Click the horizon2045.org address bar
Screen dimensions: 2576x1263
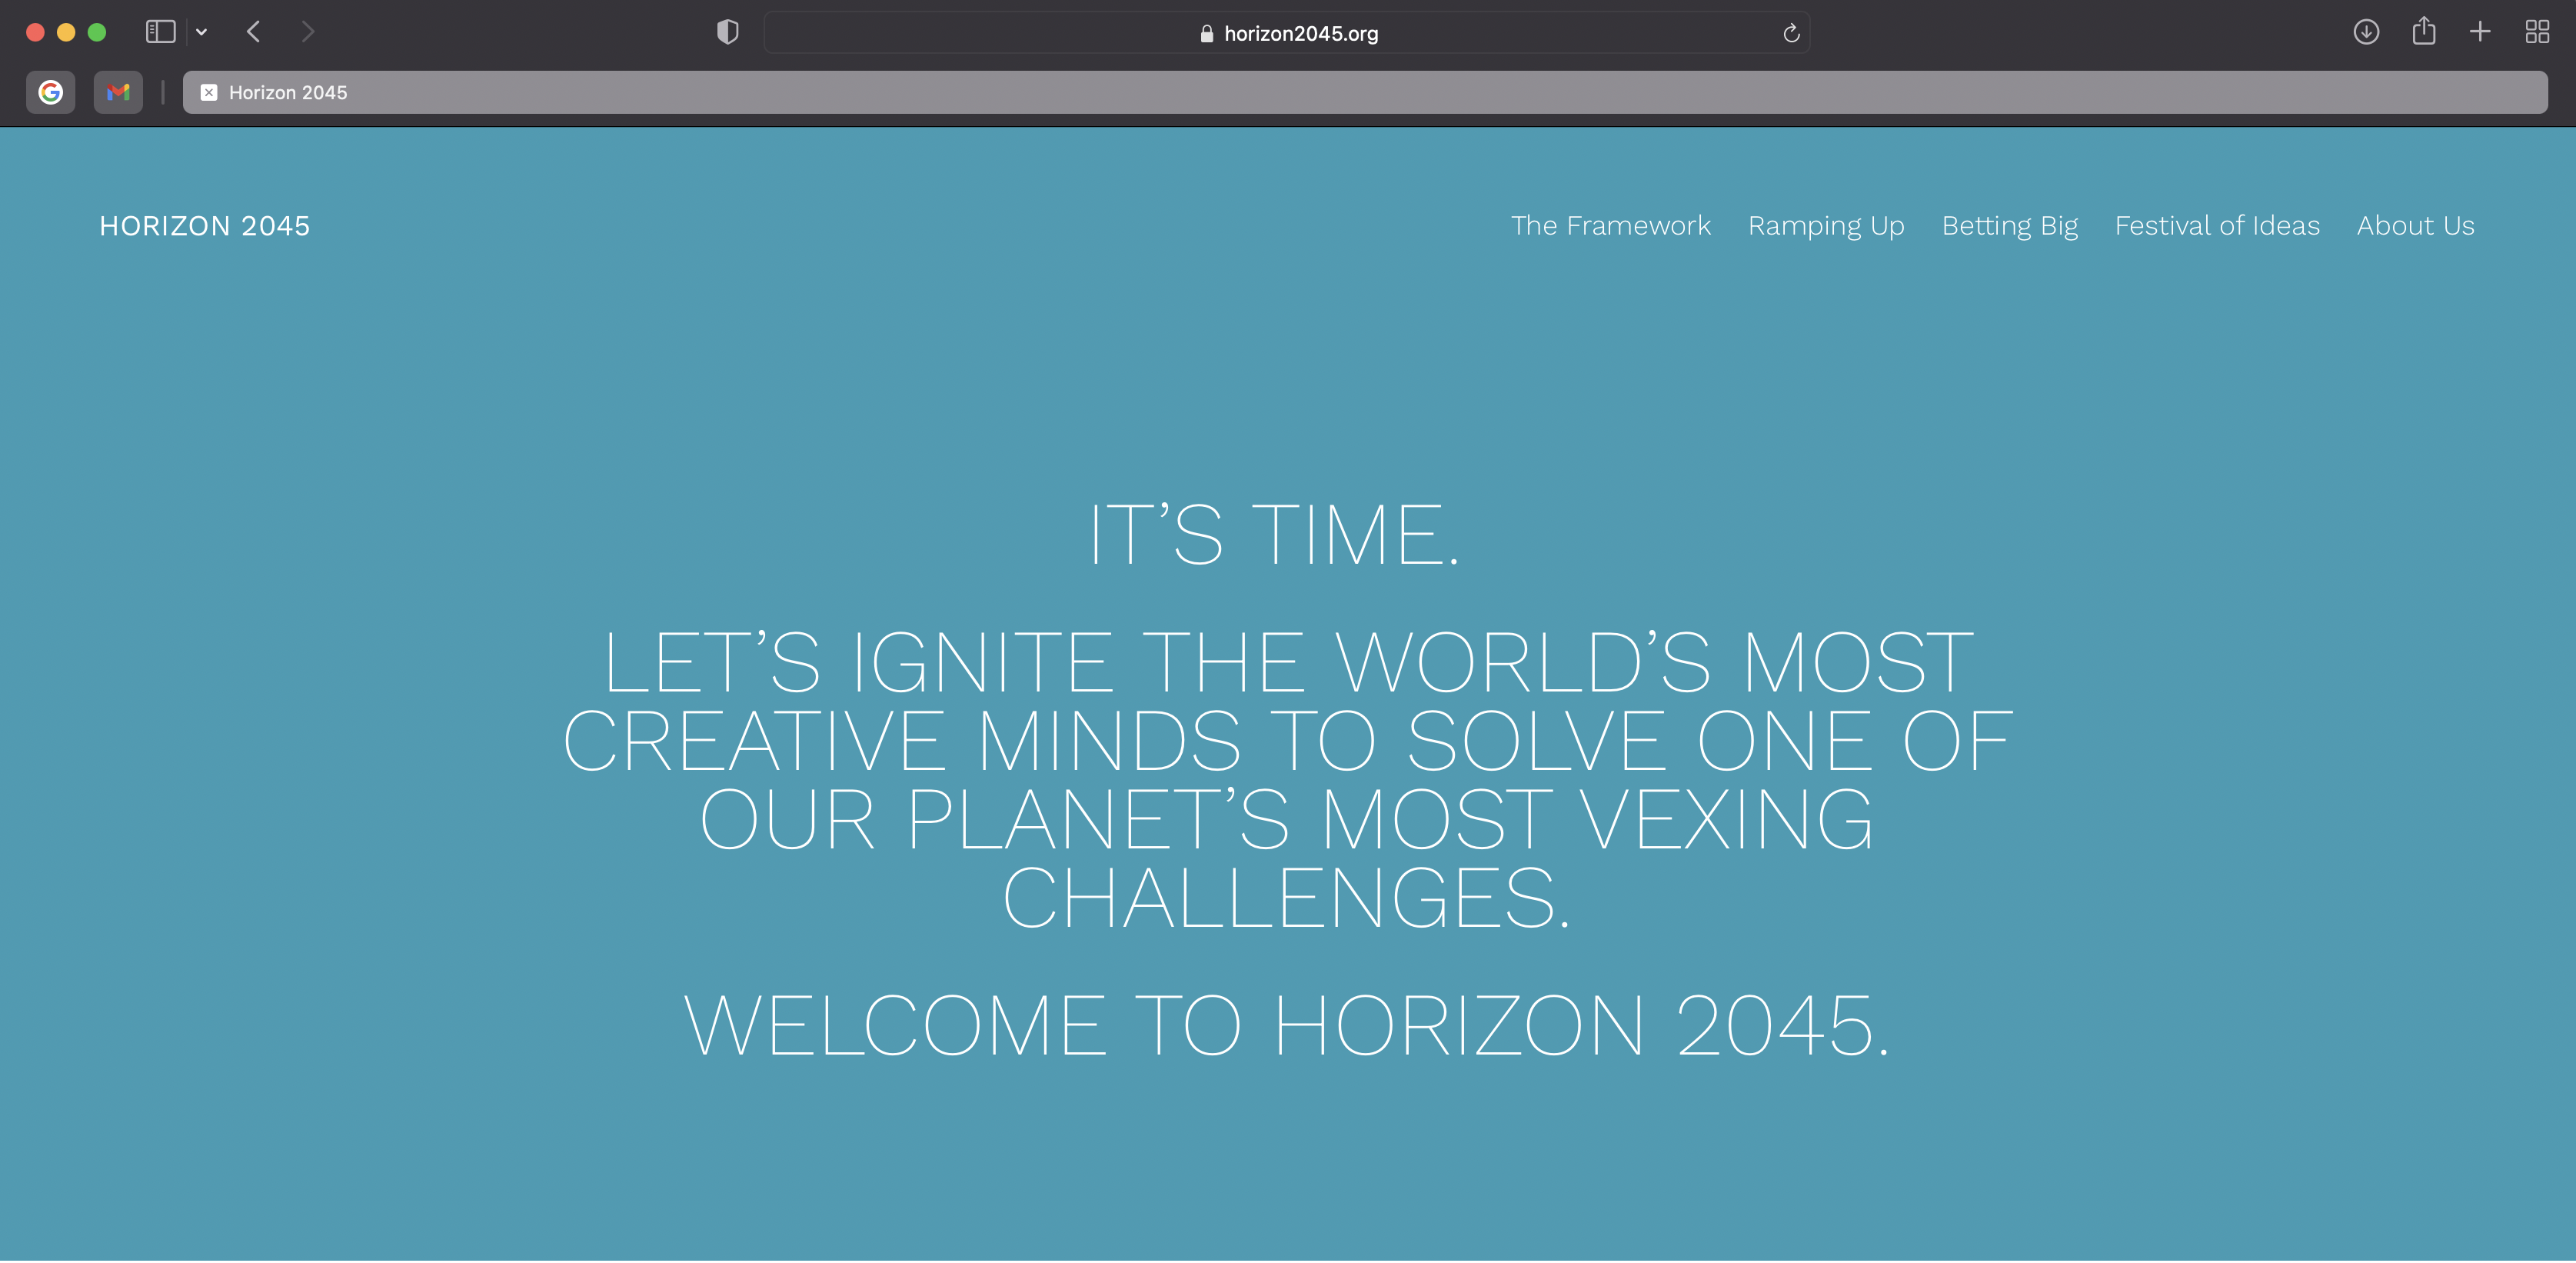[1299, 33]
